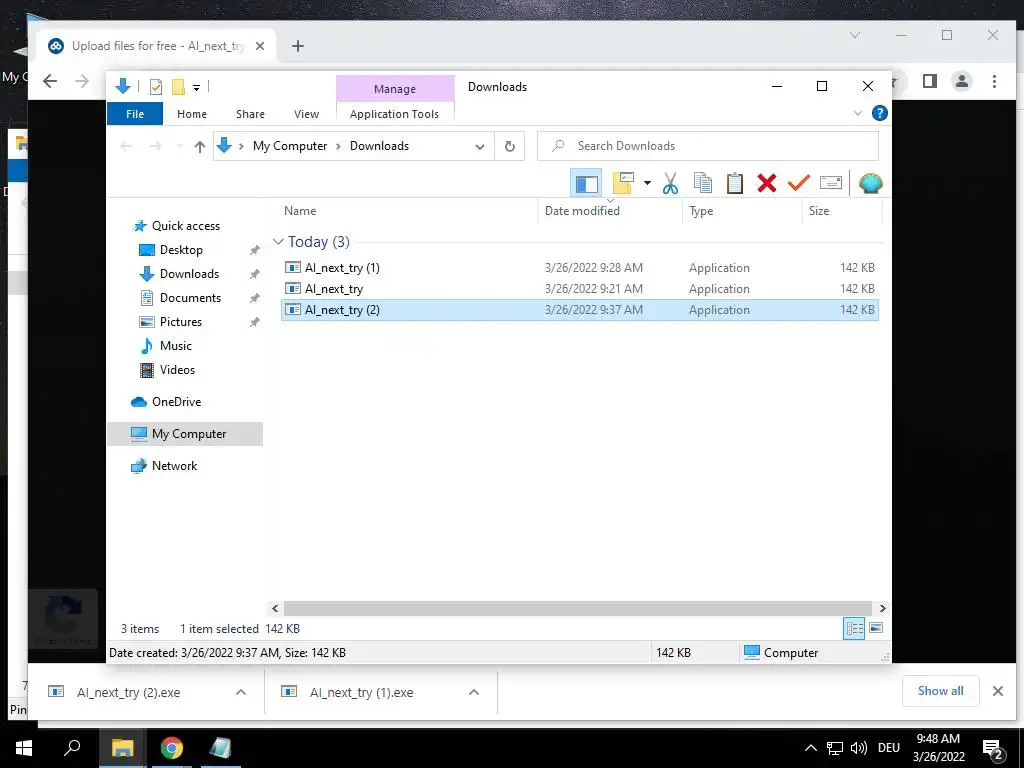Click the Manage contextual tab
This screenshot has height=768, width=1024.
coord(394,89)
